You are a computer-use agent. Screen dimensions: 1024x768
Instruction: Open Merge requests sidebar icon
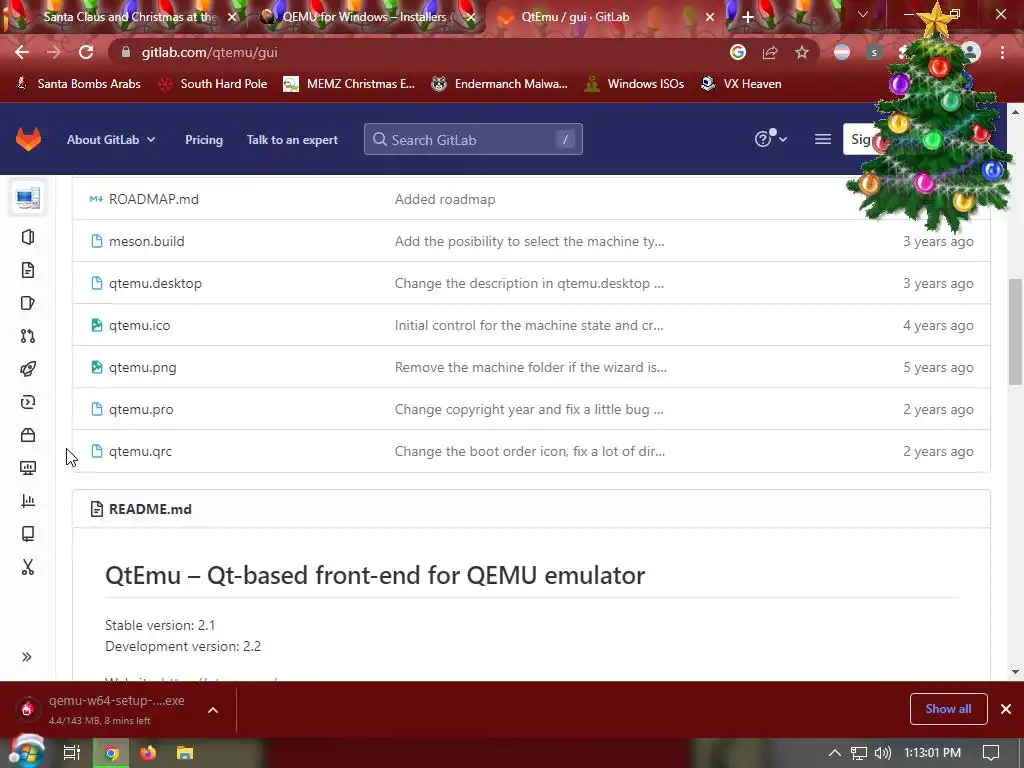[28, 336]
